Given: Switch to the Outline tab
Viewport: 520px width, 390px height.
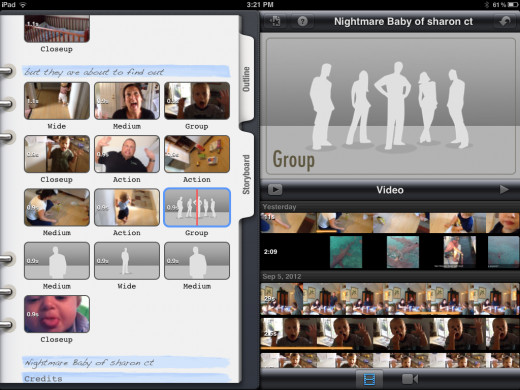Looking at the screenshot, I should (246, 79).
